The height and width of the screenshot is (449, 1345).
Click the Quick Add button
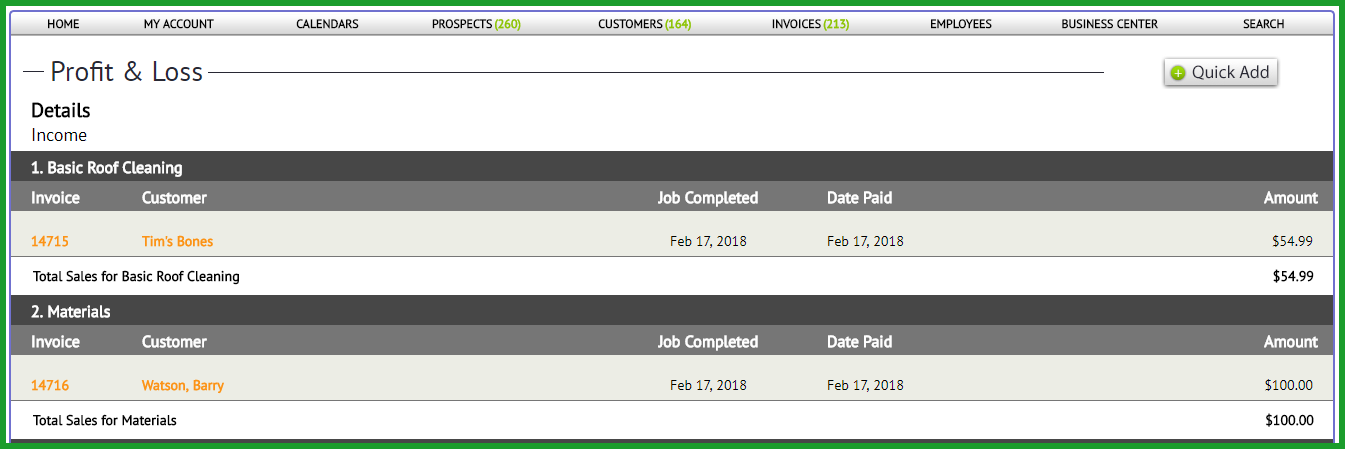pos(1221,72)
